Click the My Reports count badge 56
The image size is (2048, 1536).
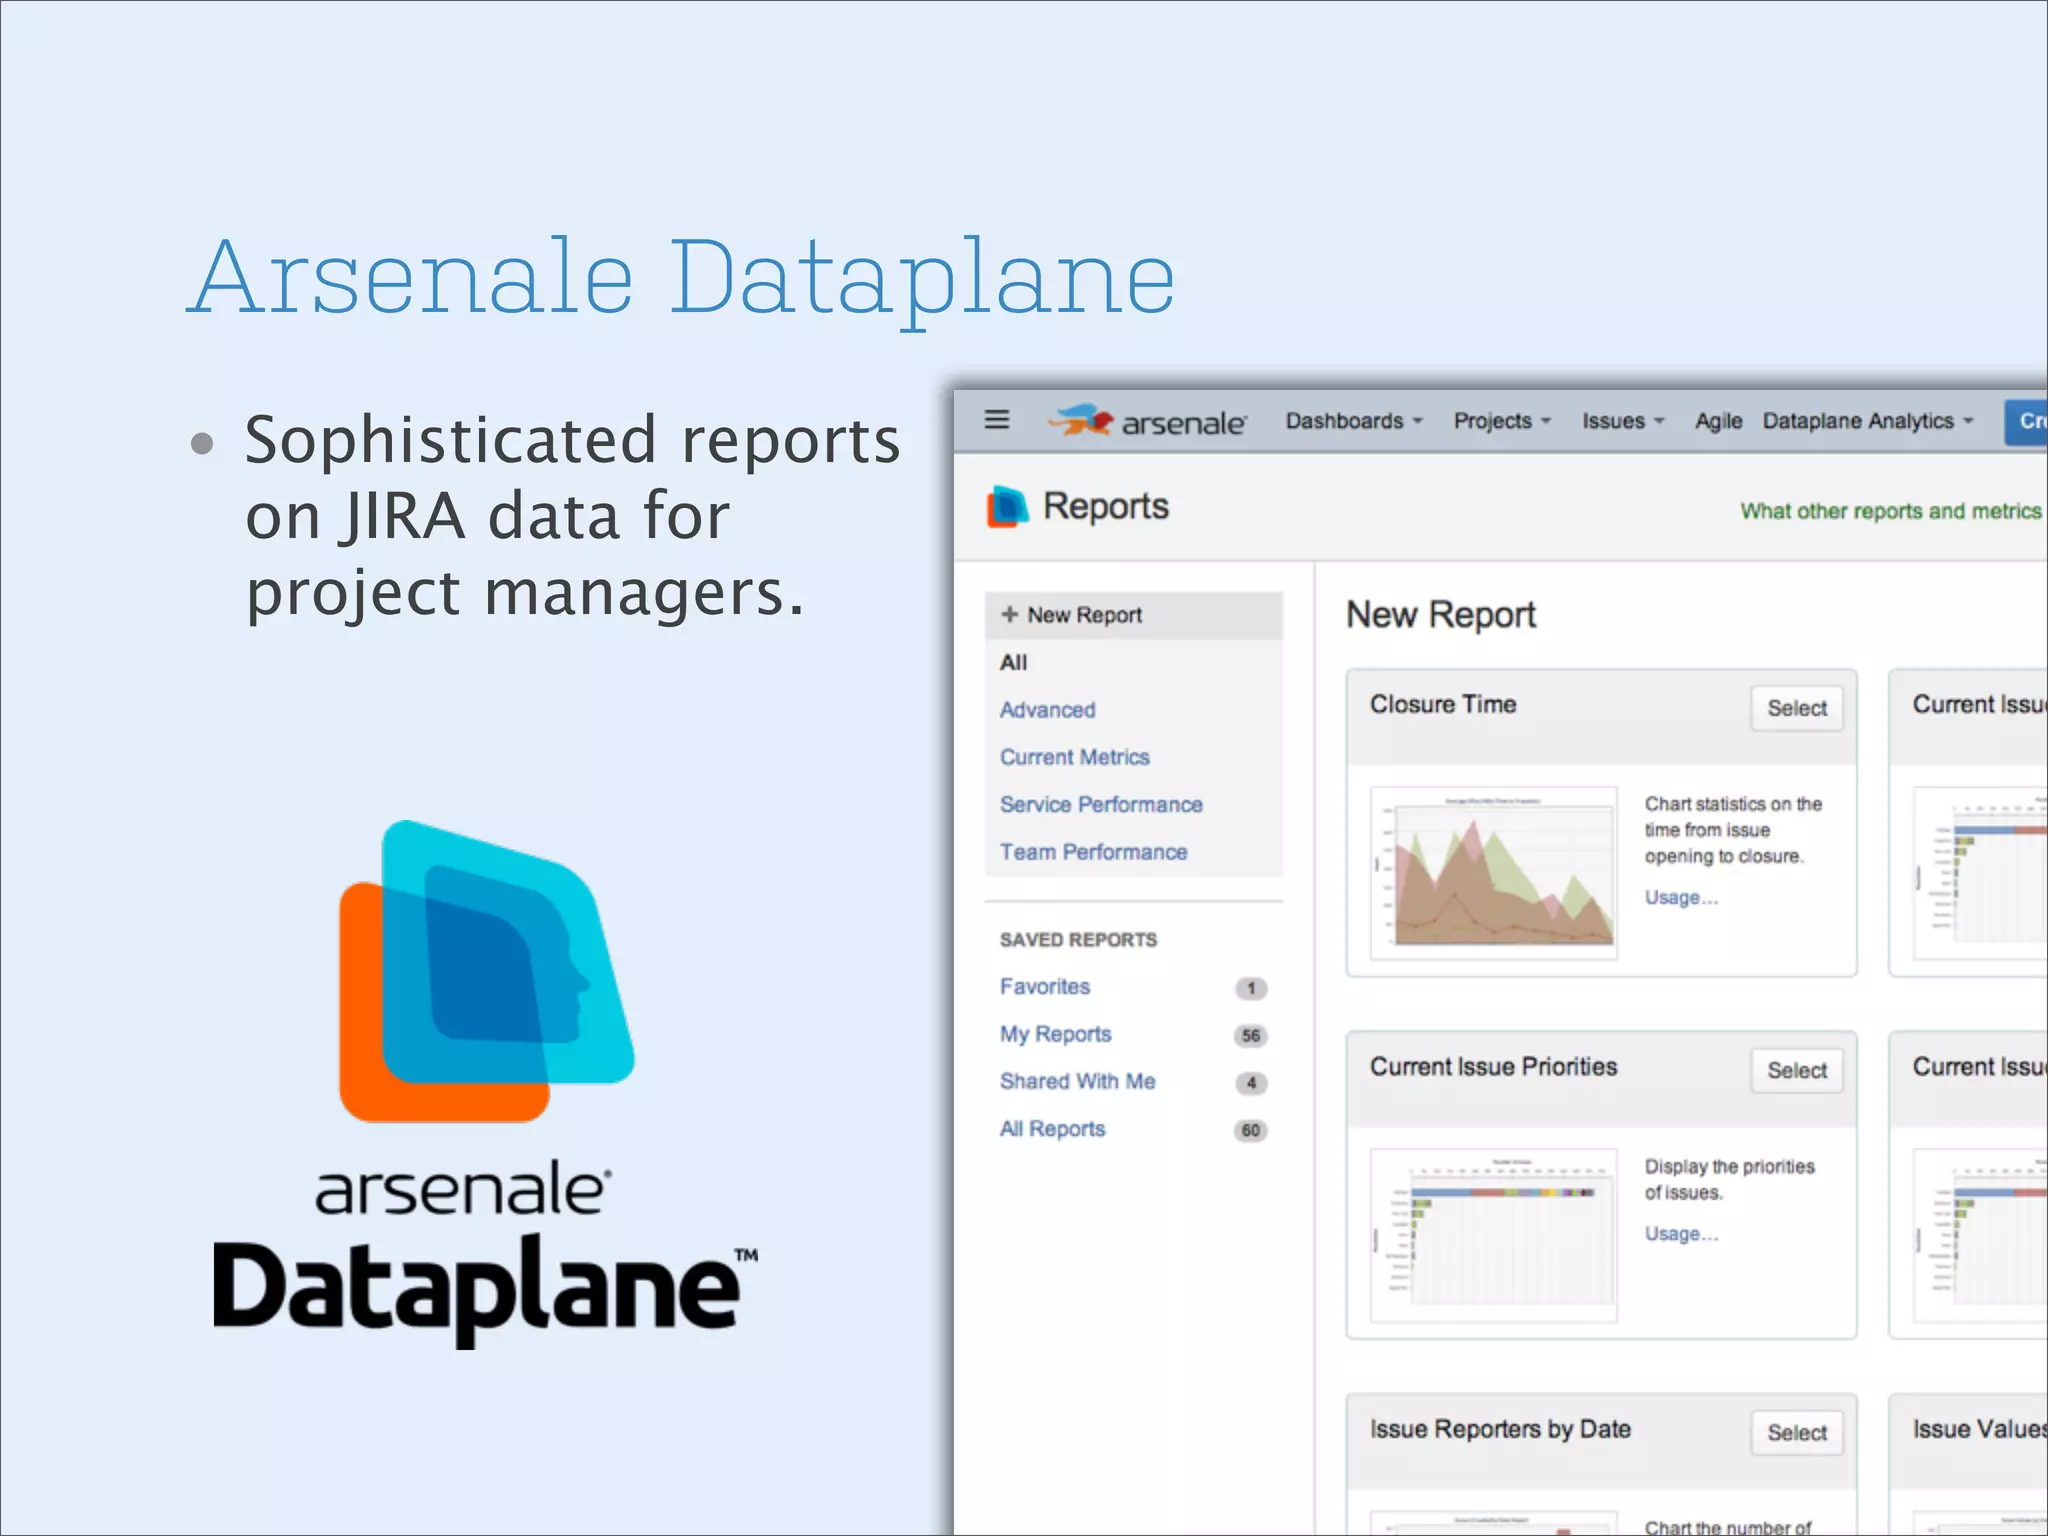(x=1251, y=1035)
